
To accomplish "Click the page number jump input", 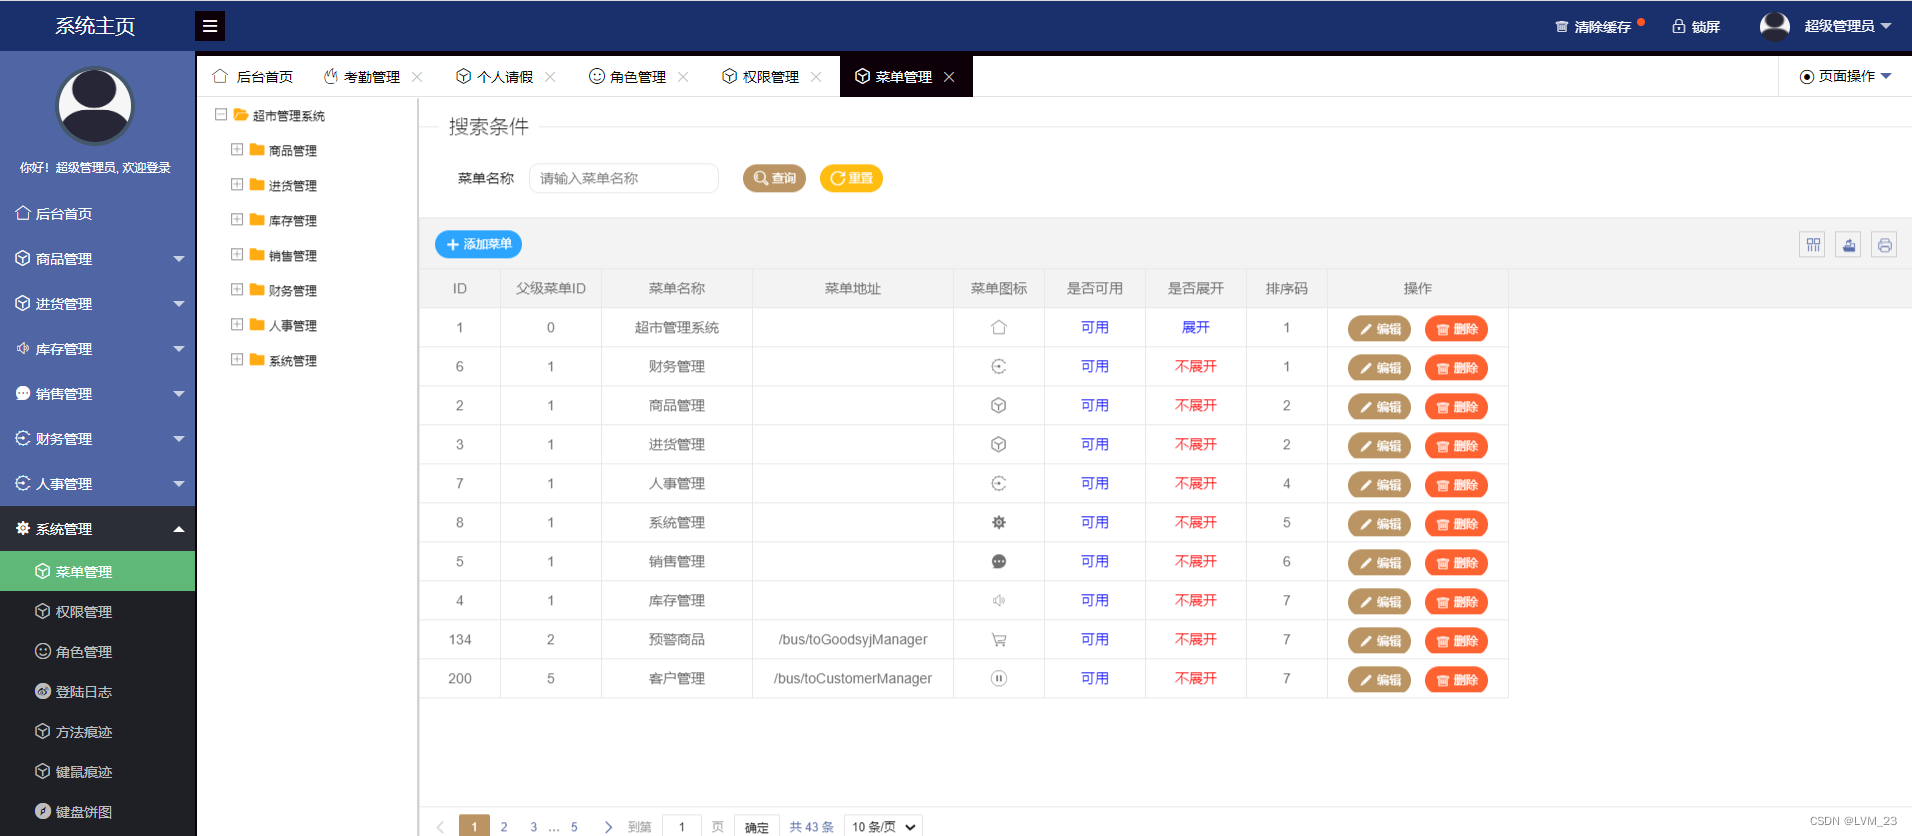I will pos(682,827).
